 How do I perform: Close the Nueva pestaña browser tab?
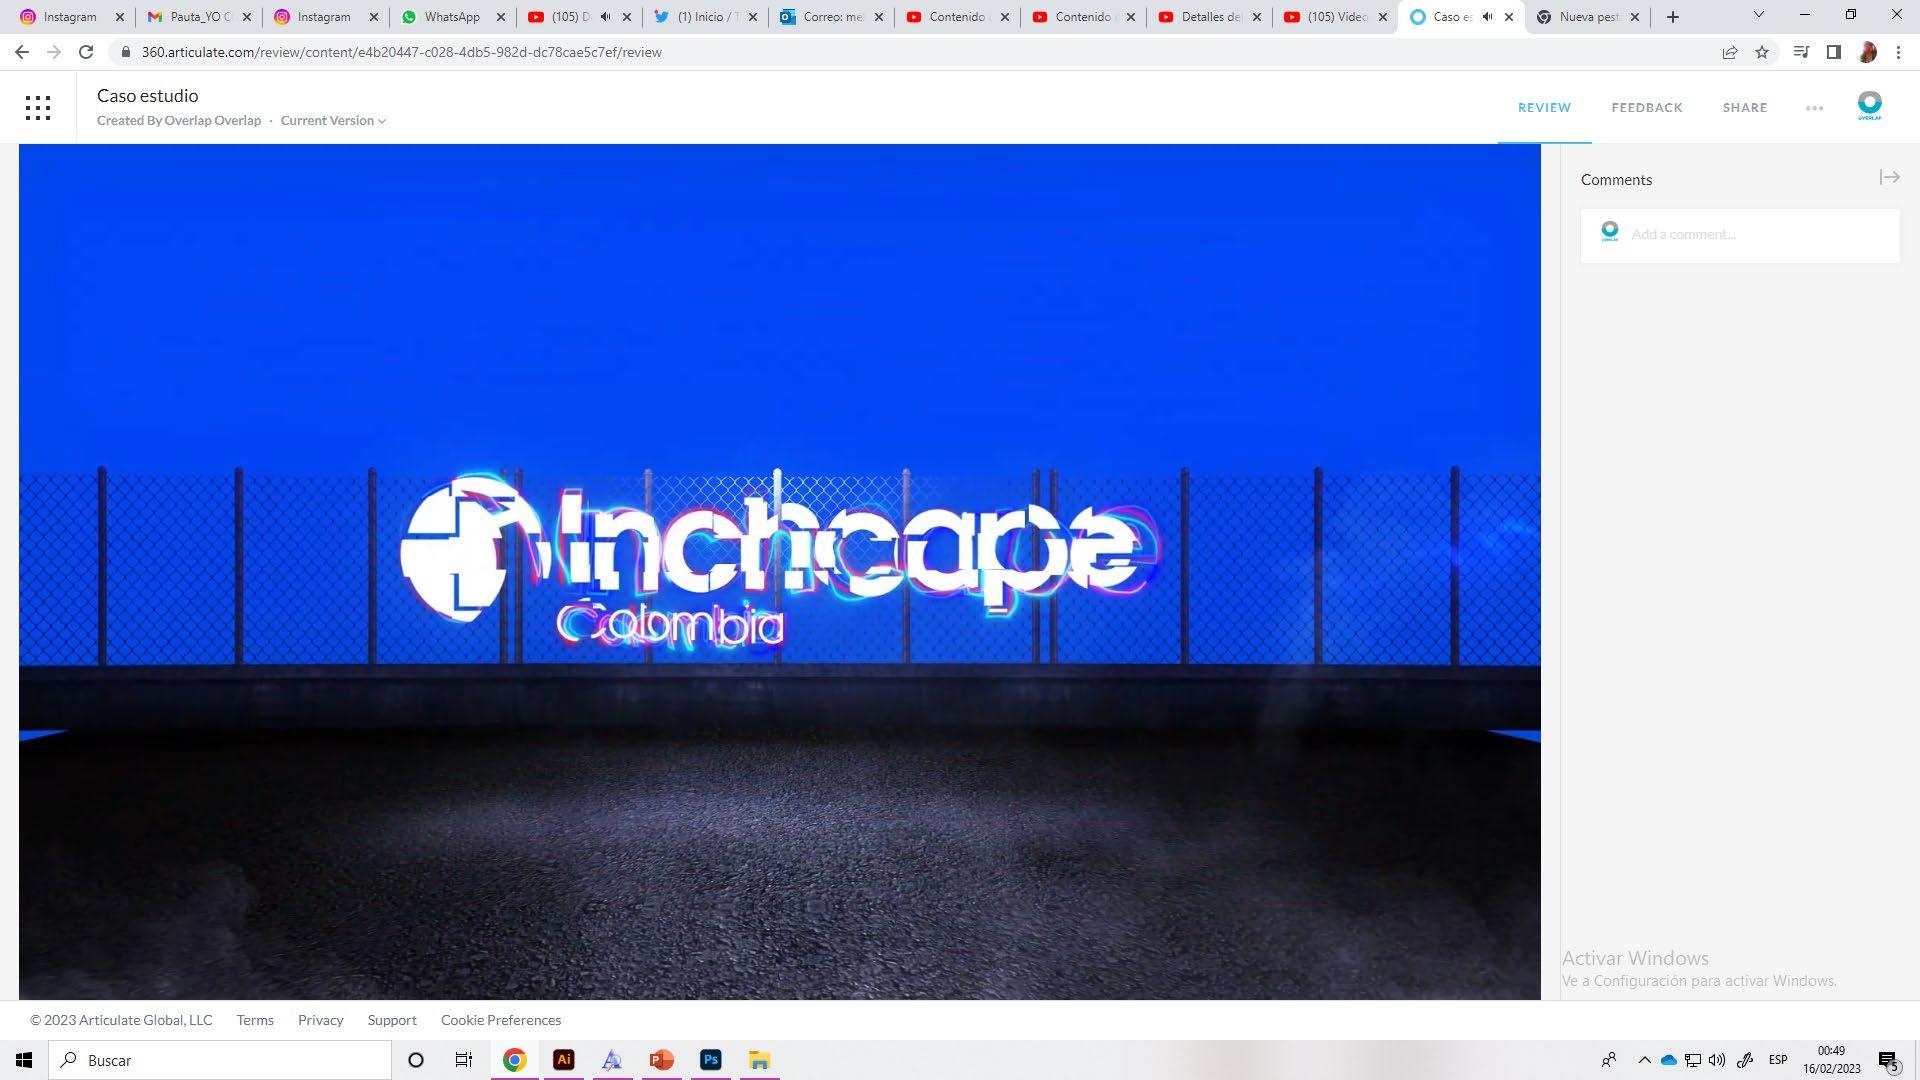pos(1635,17)
